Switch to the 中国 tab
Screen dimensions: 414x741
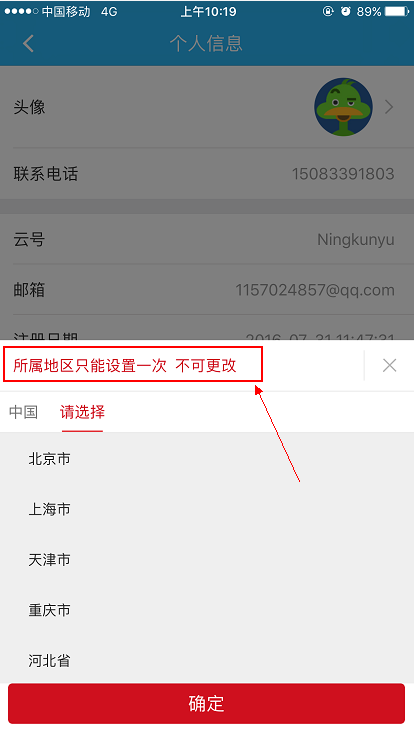(x=23, y=412)
